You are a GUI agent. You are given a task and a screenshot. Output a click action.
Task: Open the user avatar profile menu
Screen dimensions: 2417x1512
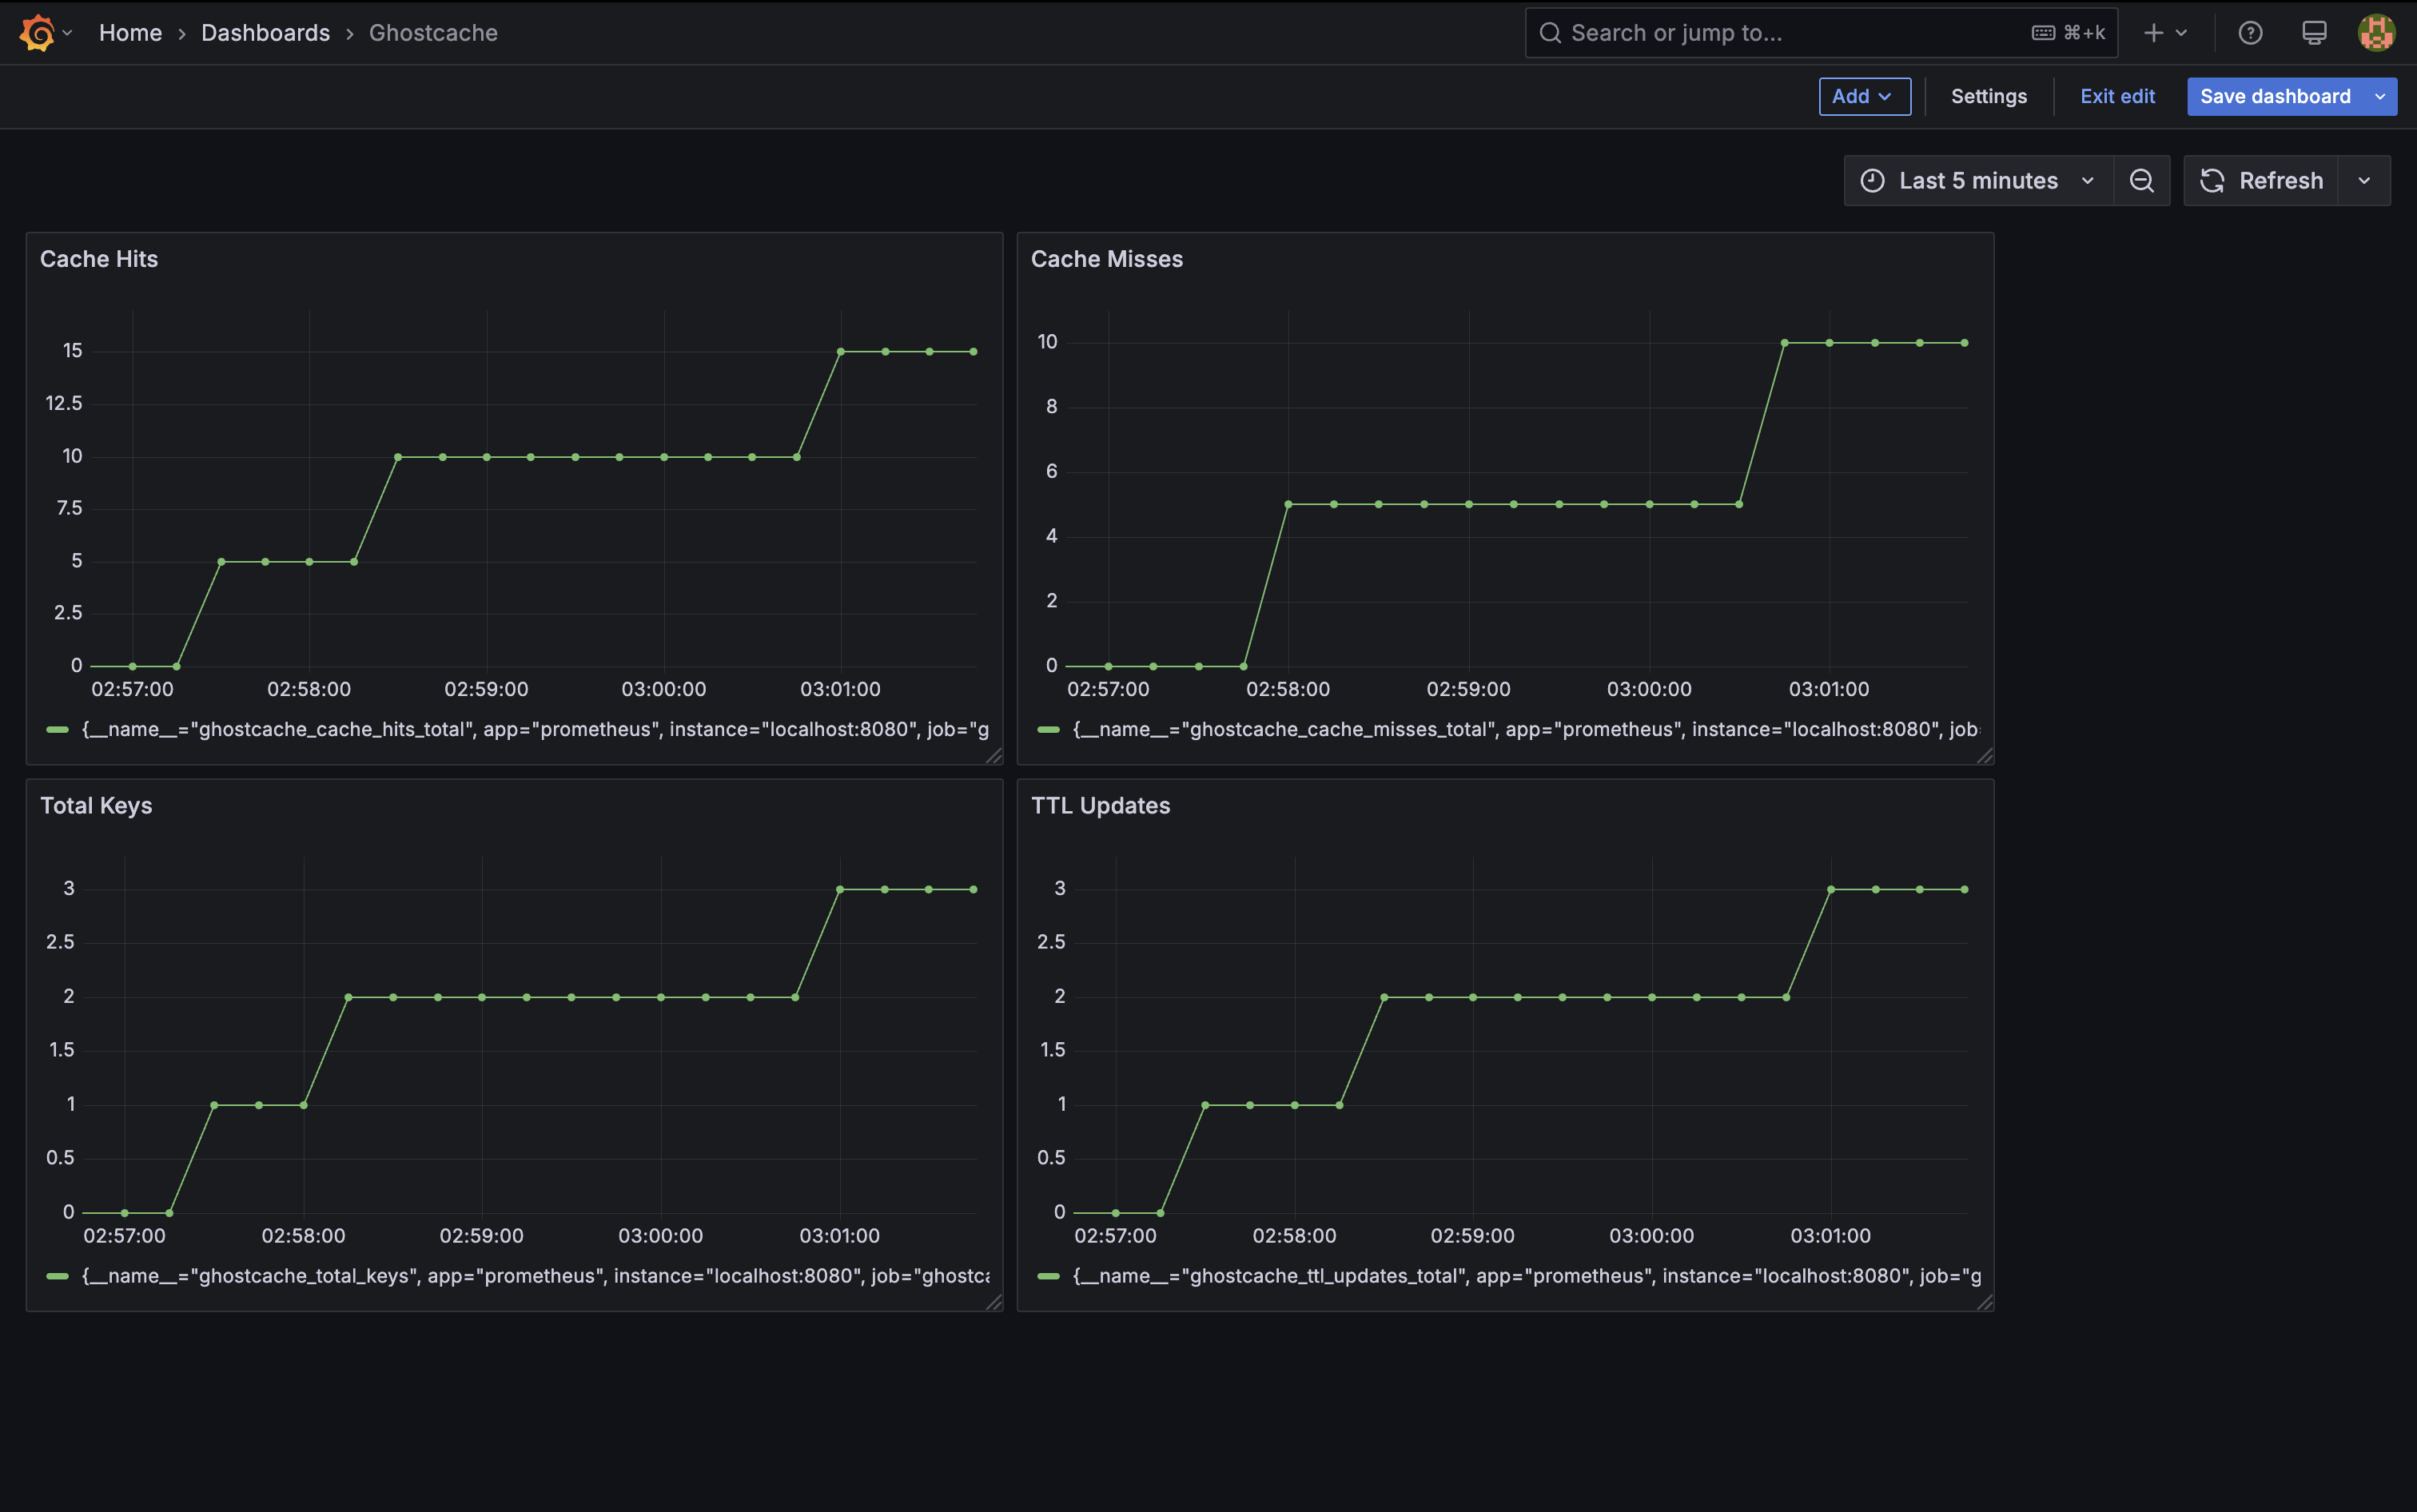pyautogui.click(x=2376, y=33)
